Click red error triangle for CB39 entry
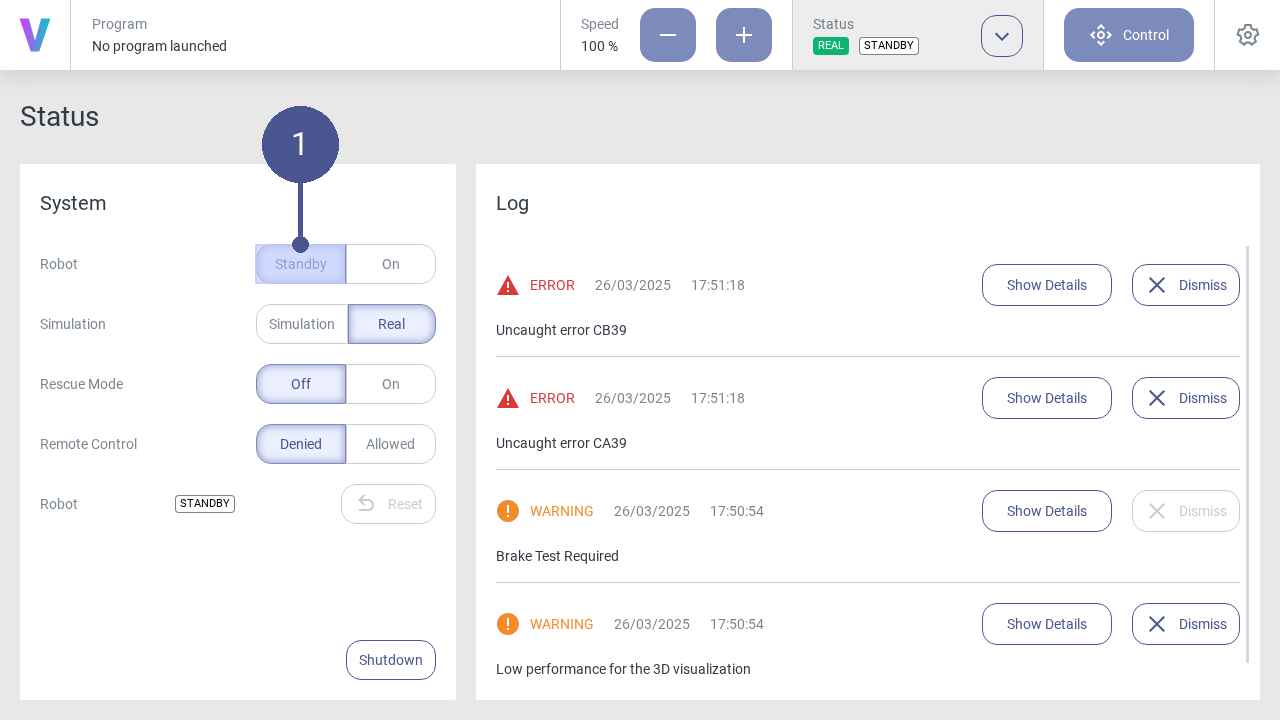Screen dimensions: 1280x720 (x=508, y=285)
